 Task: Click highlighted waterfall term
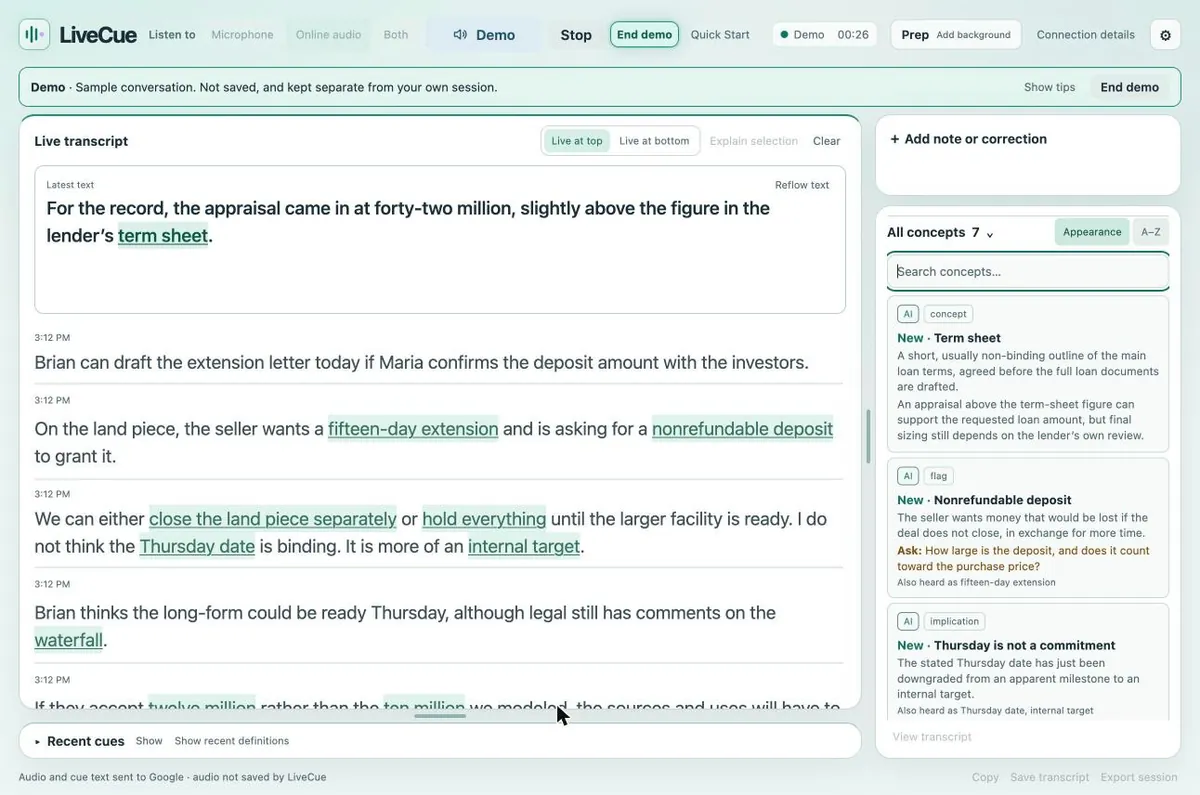tap(69, 640)
